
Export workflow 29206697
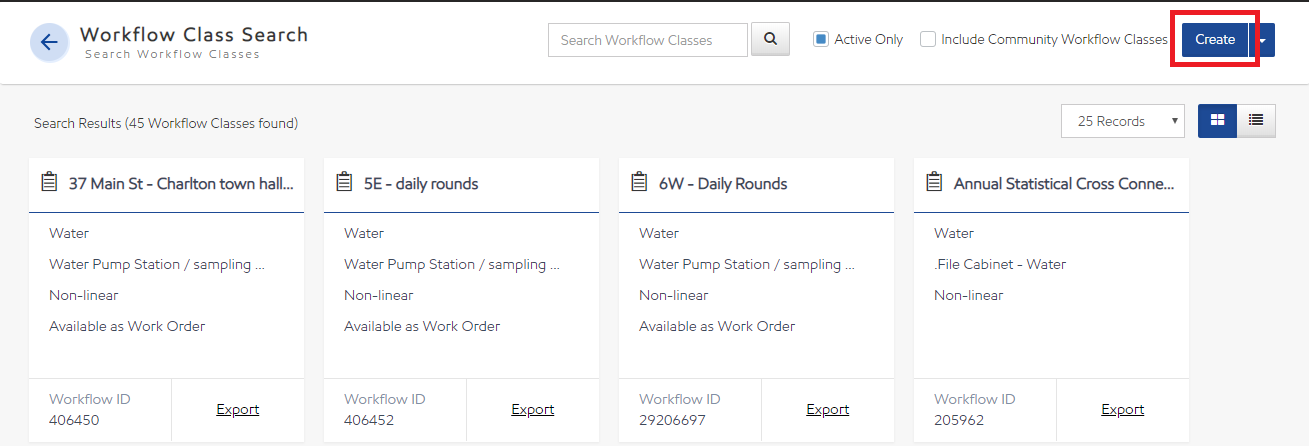tap(827, 409)
